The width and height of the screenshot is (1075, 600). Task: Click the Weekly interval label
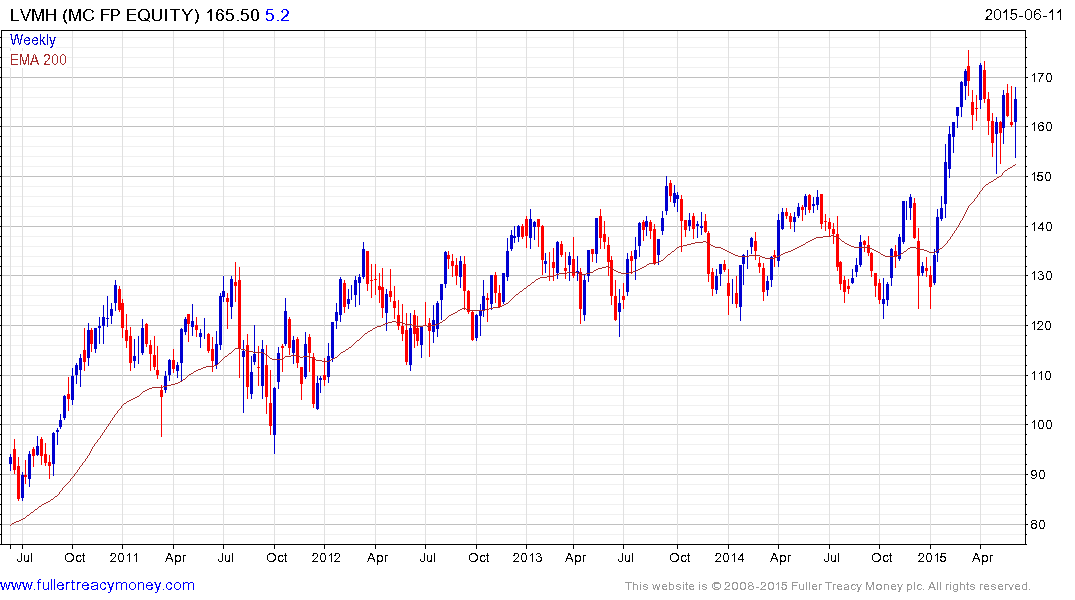click(x=32, y=40)
